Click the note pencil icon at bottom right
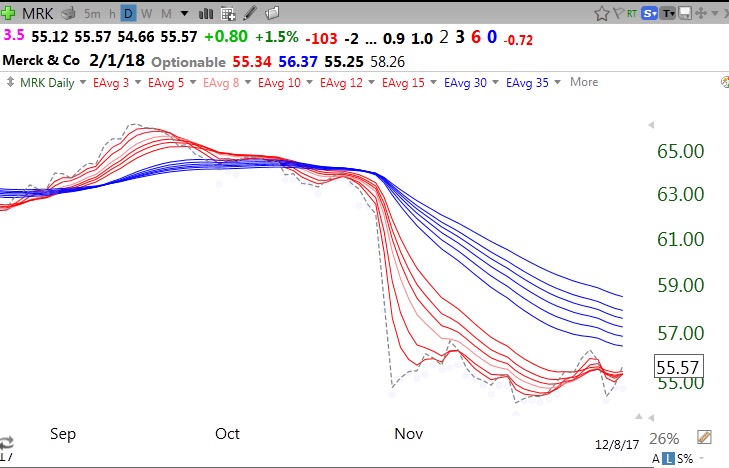 click(x=704, y=438)
